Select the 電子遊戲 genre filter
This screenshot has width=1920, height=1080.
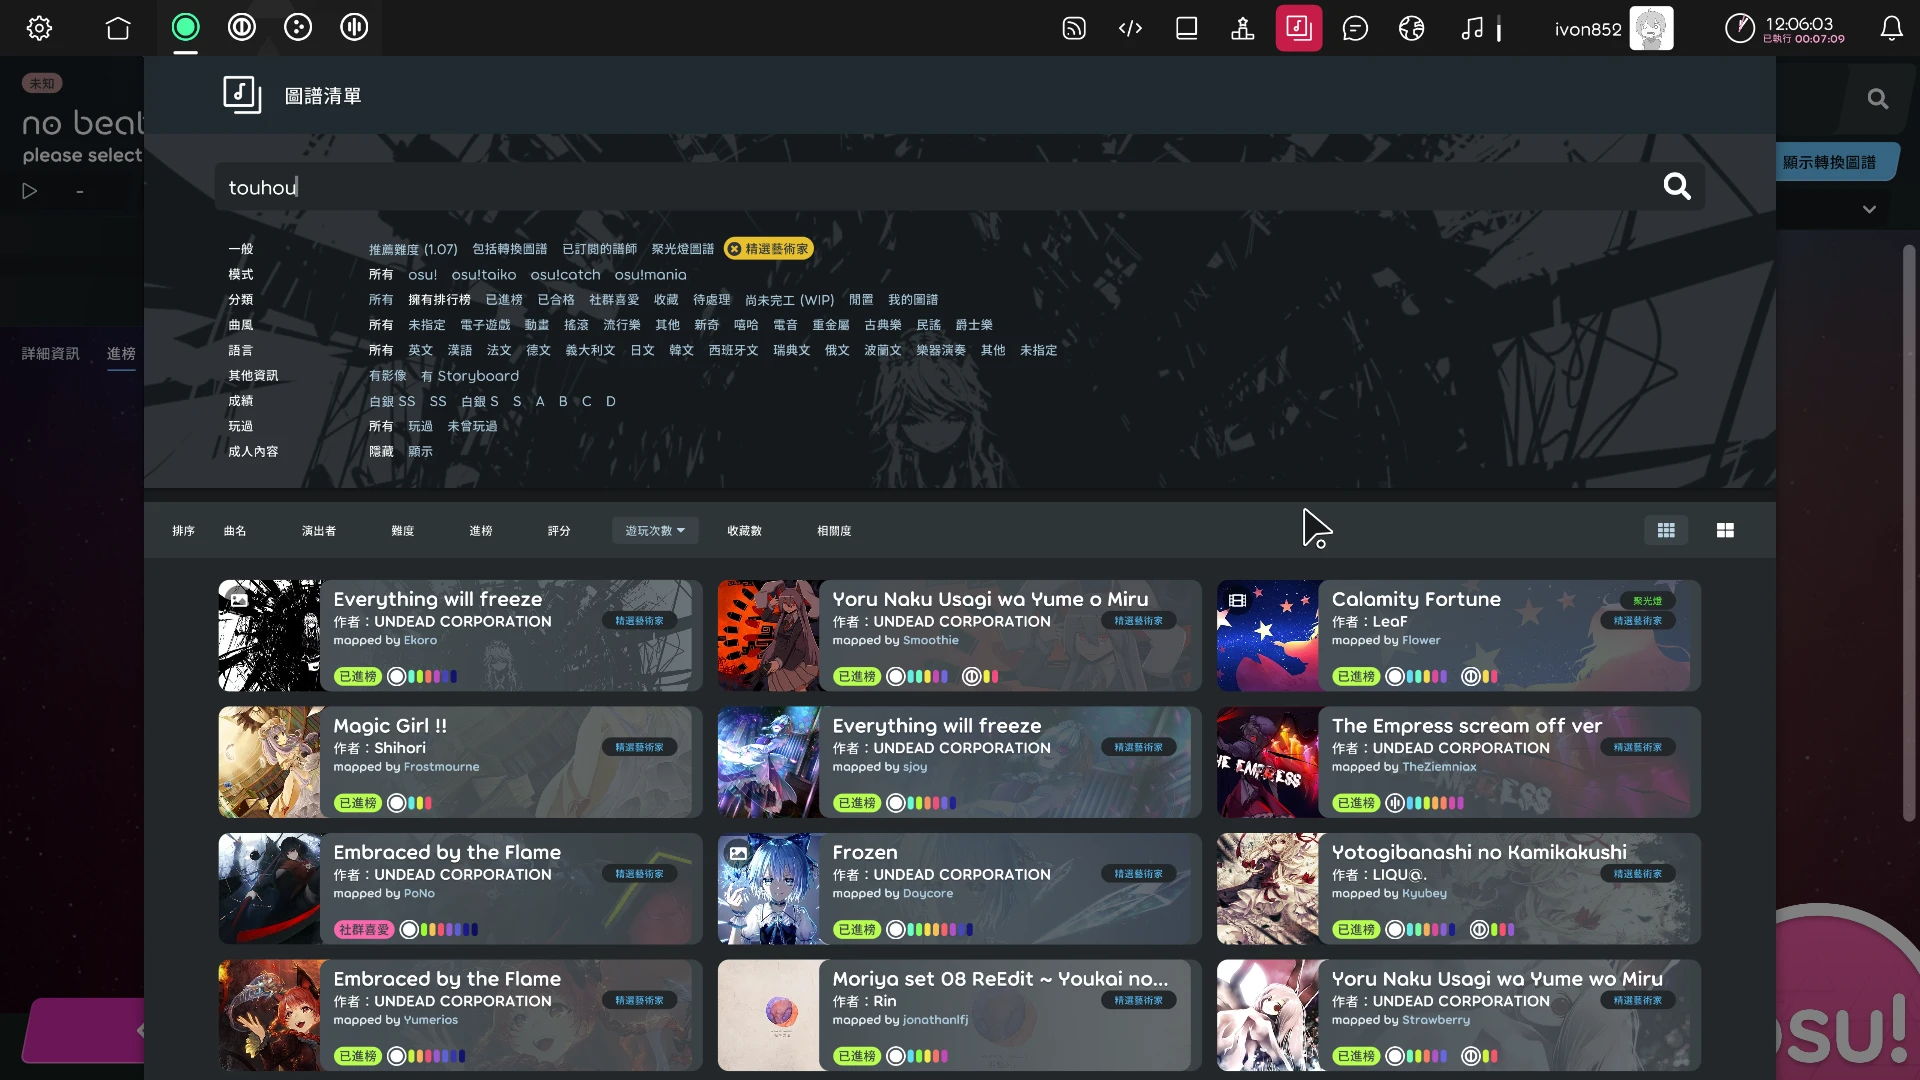coord(485,325)
